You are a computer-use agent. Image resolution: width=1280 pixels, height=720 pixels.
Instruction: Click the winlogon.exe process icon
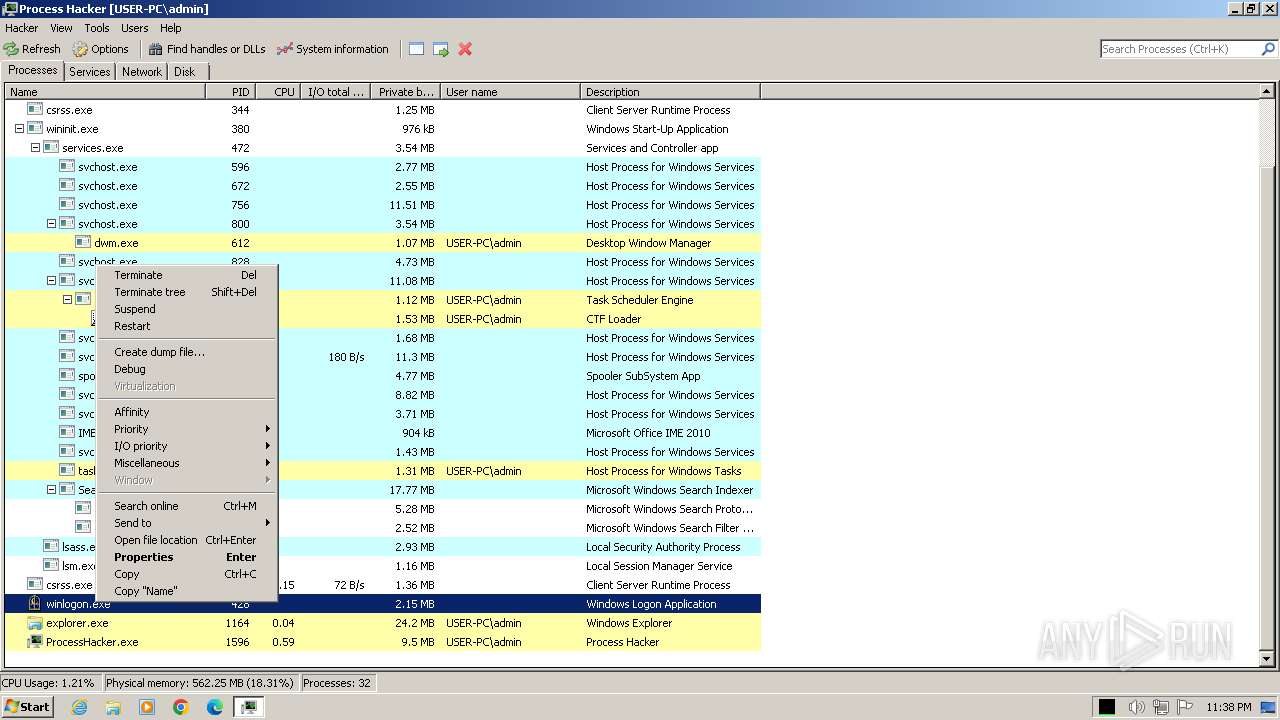click(35, 604)
